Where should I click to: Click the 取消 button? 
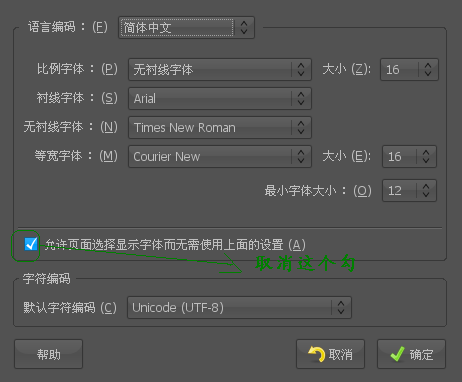[330, 354]
